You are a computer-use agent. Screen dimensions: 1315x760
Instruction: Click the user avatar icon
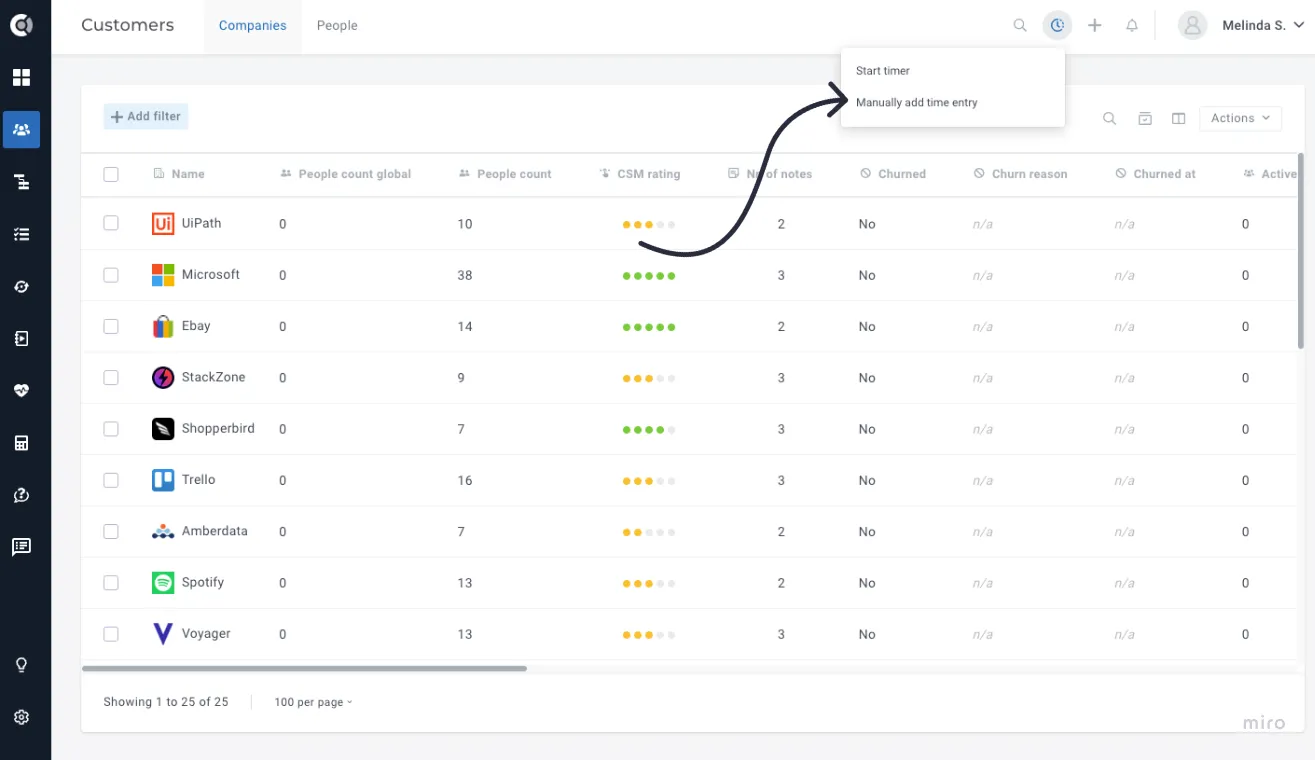1192,26
